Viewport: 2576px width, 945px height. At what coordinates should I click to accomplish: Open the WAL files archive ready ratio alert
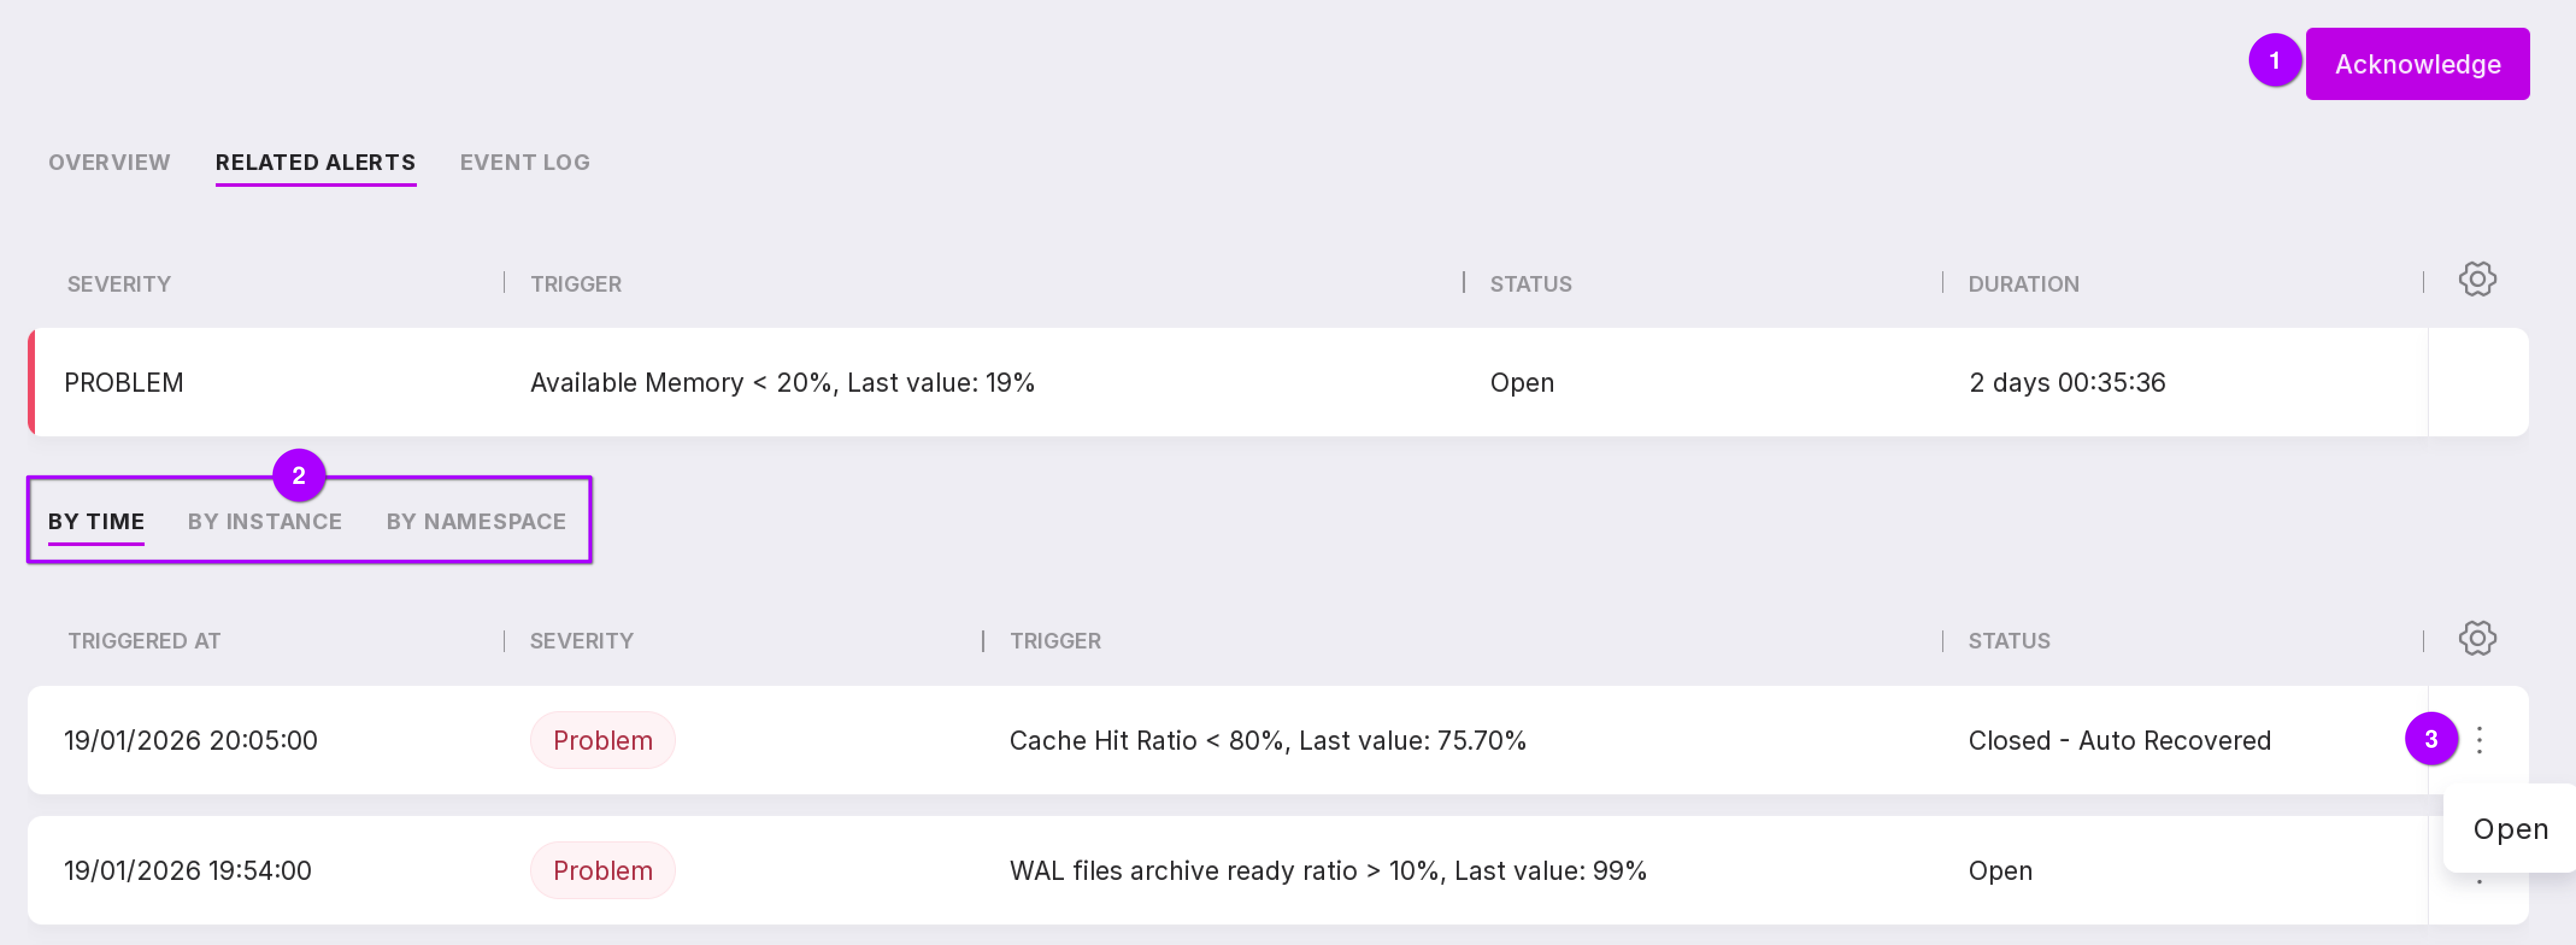pyautogui.click(x=1327, y=870)
